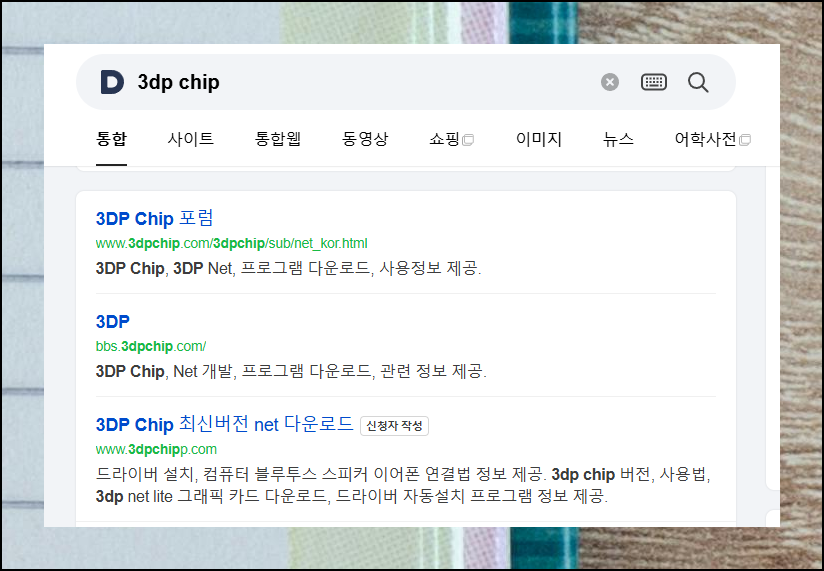Open the 통합웹 tab
824x571 pixels.
click(x=277, y=139)
